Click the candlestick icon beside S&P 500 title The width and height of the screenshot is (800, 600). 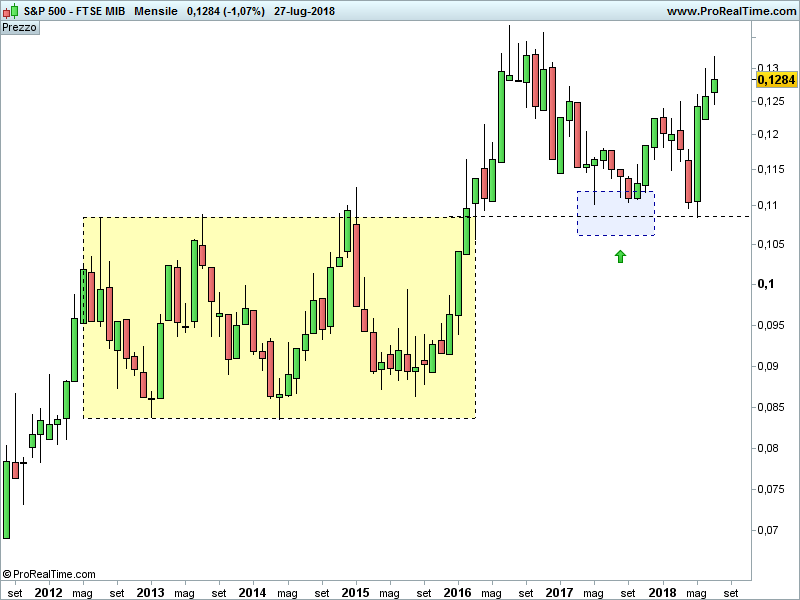tap(11, 11)
